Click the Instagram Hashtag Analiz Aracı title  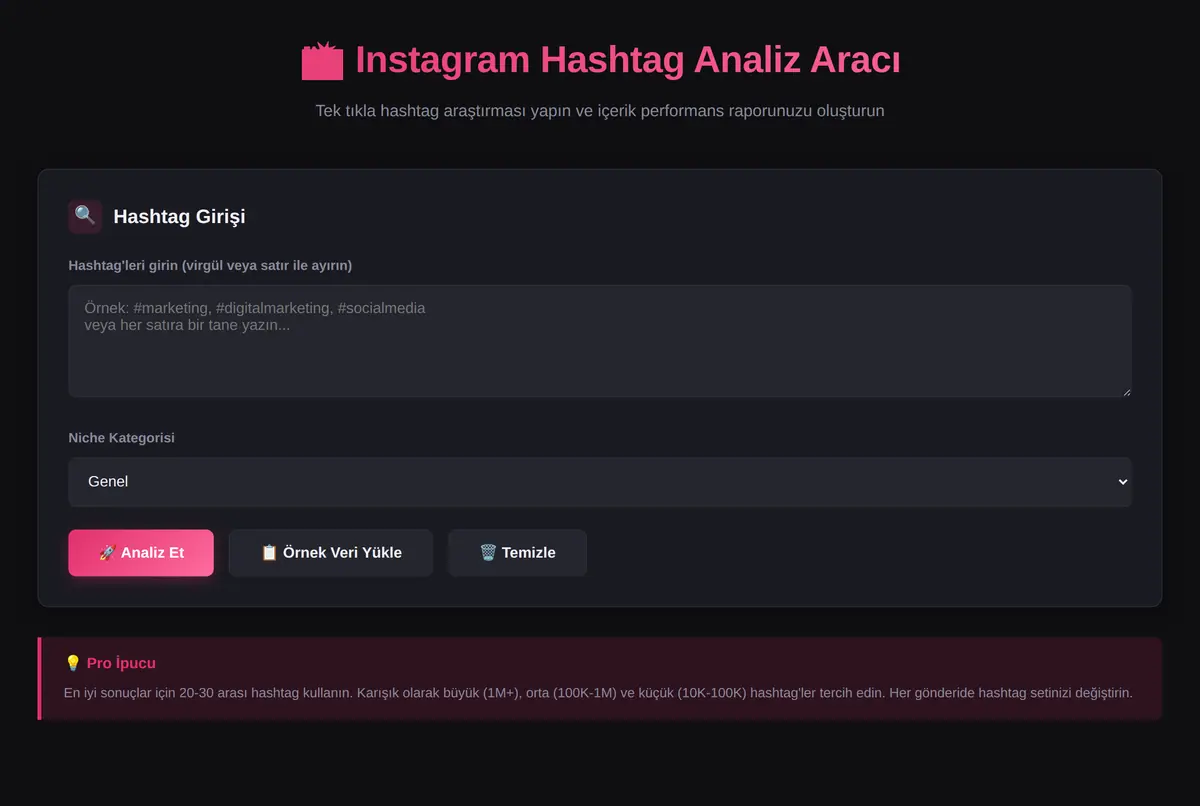pos(628,60)
